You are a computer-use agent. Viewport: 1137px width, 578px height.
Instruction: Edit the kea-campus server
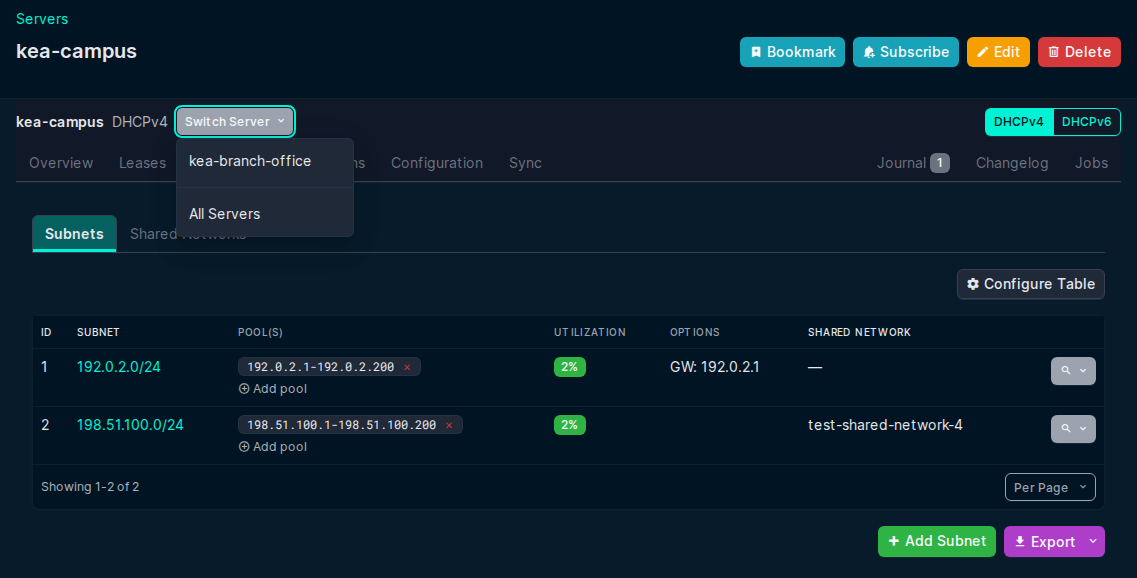pos(998,52)
